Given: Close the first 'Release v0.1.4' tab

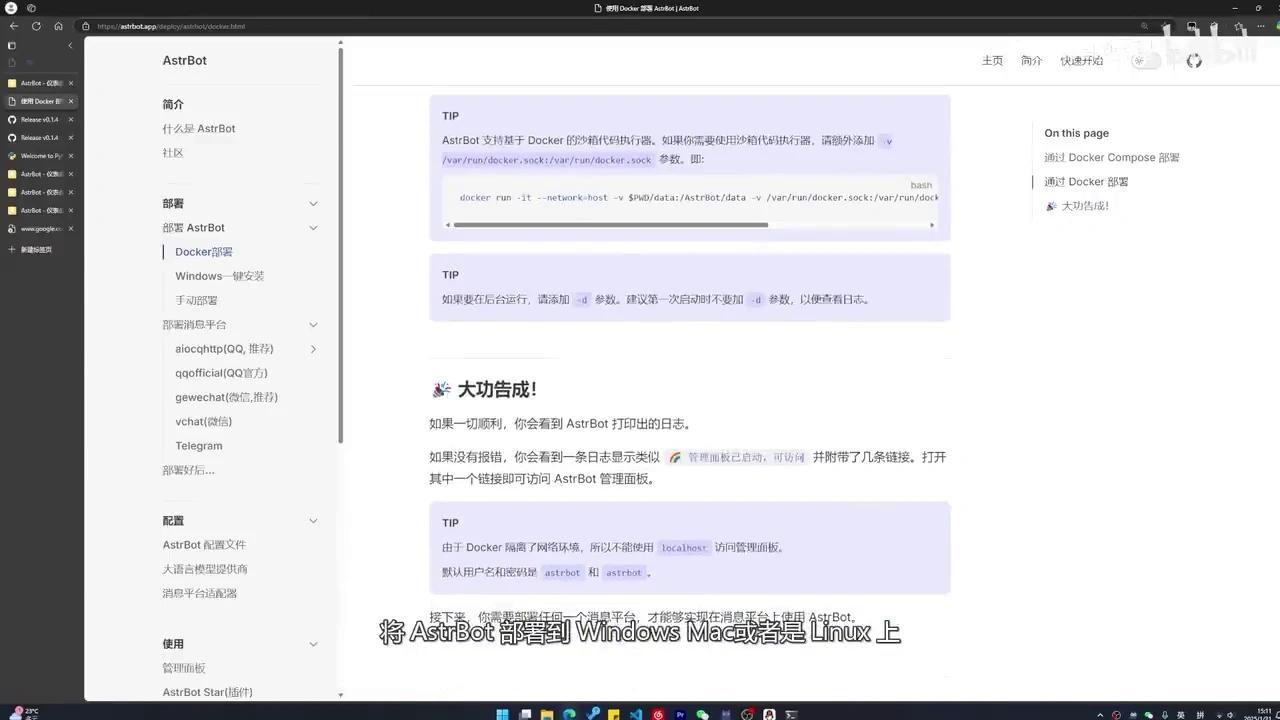Looking at the screenshot, I should point(70,119).
